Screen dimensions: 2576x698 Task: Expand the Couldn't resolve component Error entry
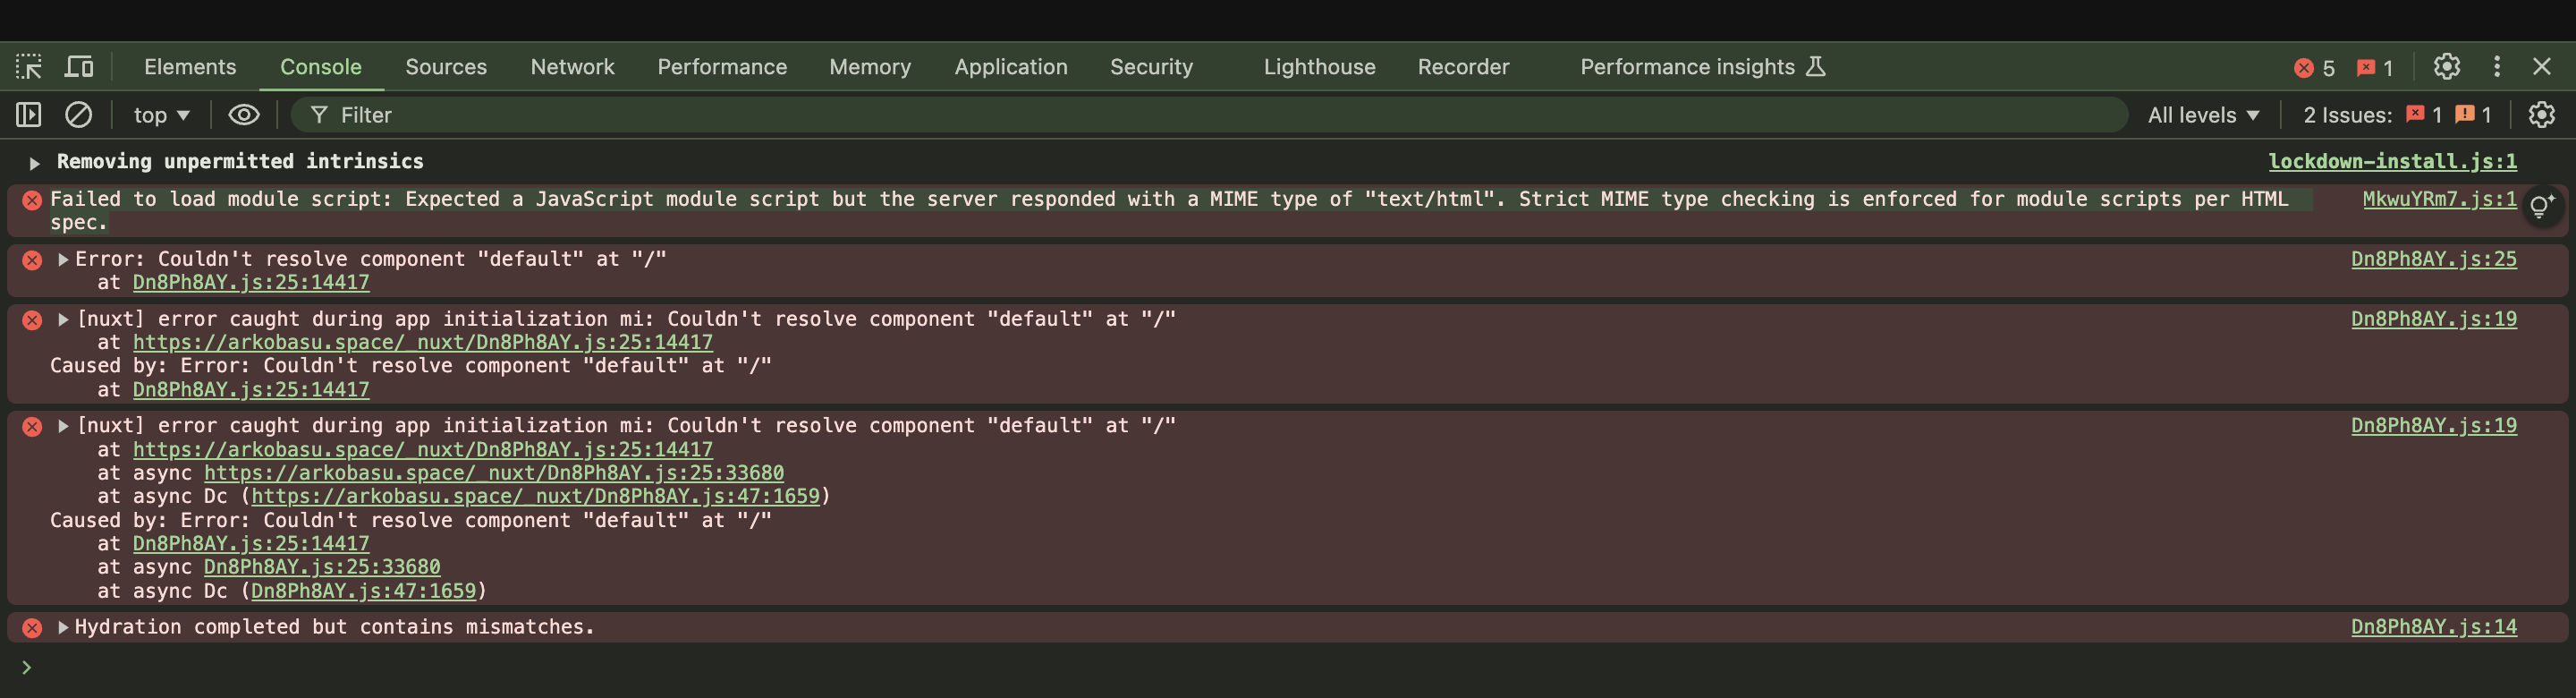63,260
